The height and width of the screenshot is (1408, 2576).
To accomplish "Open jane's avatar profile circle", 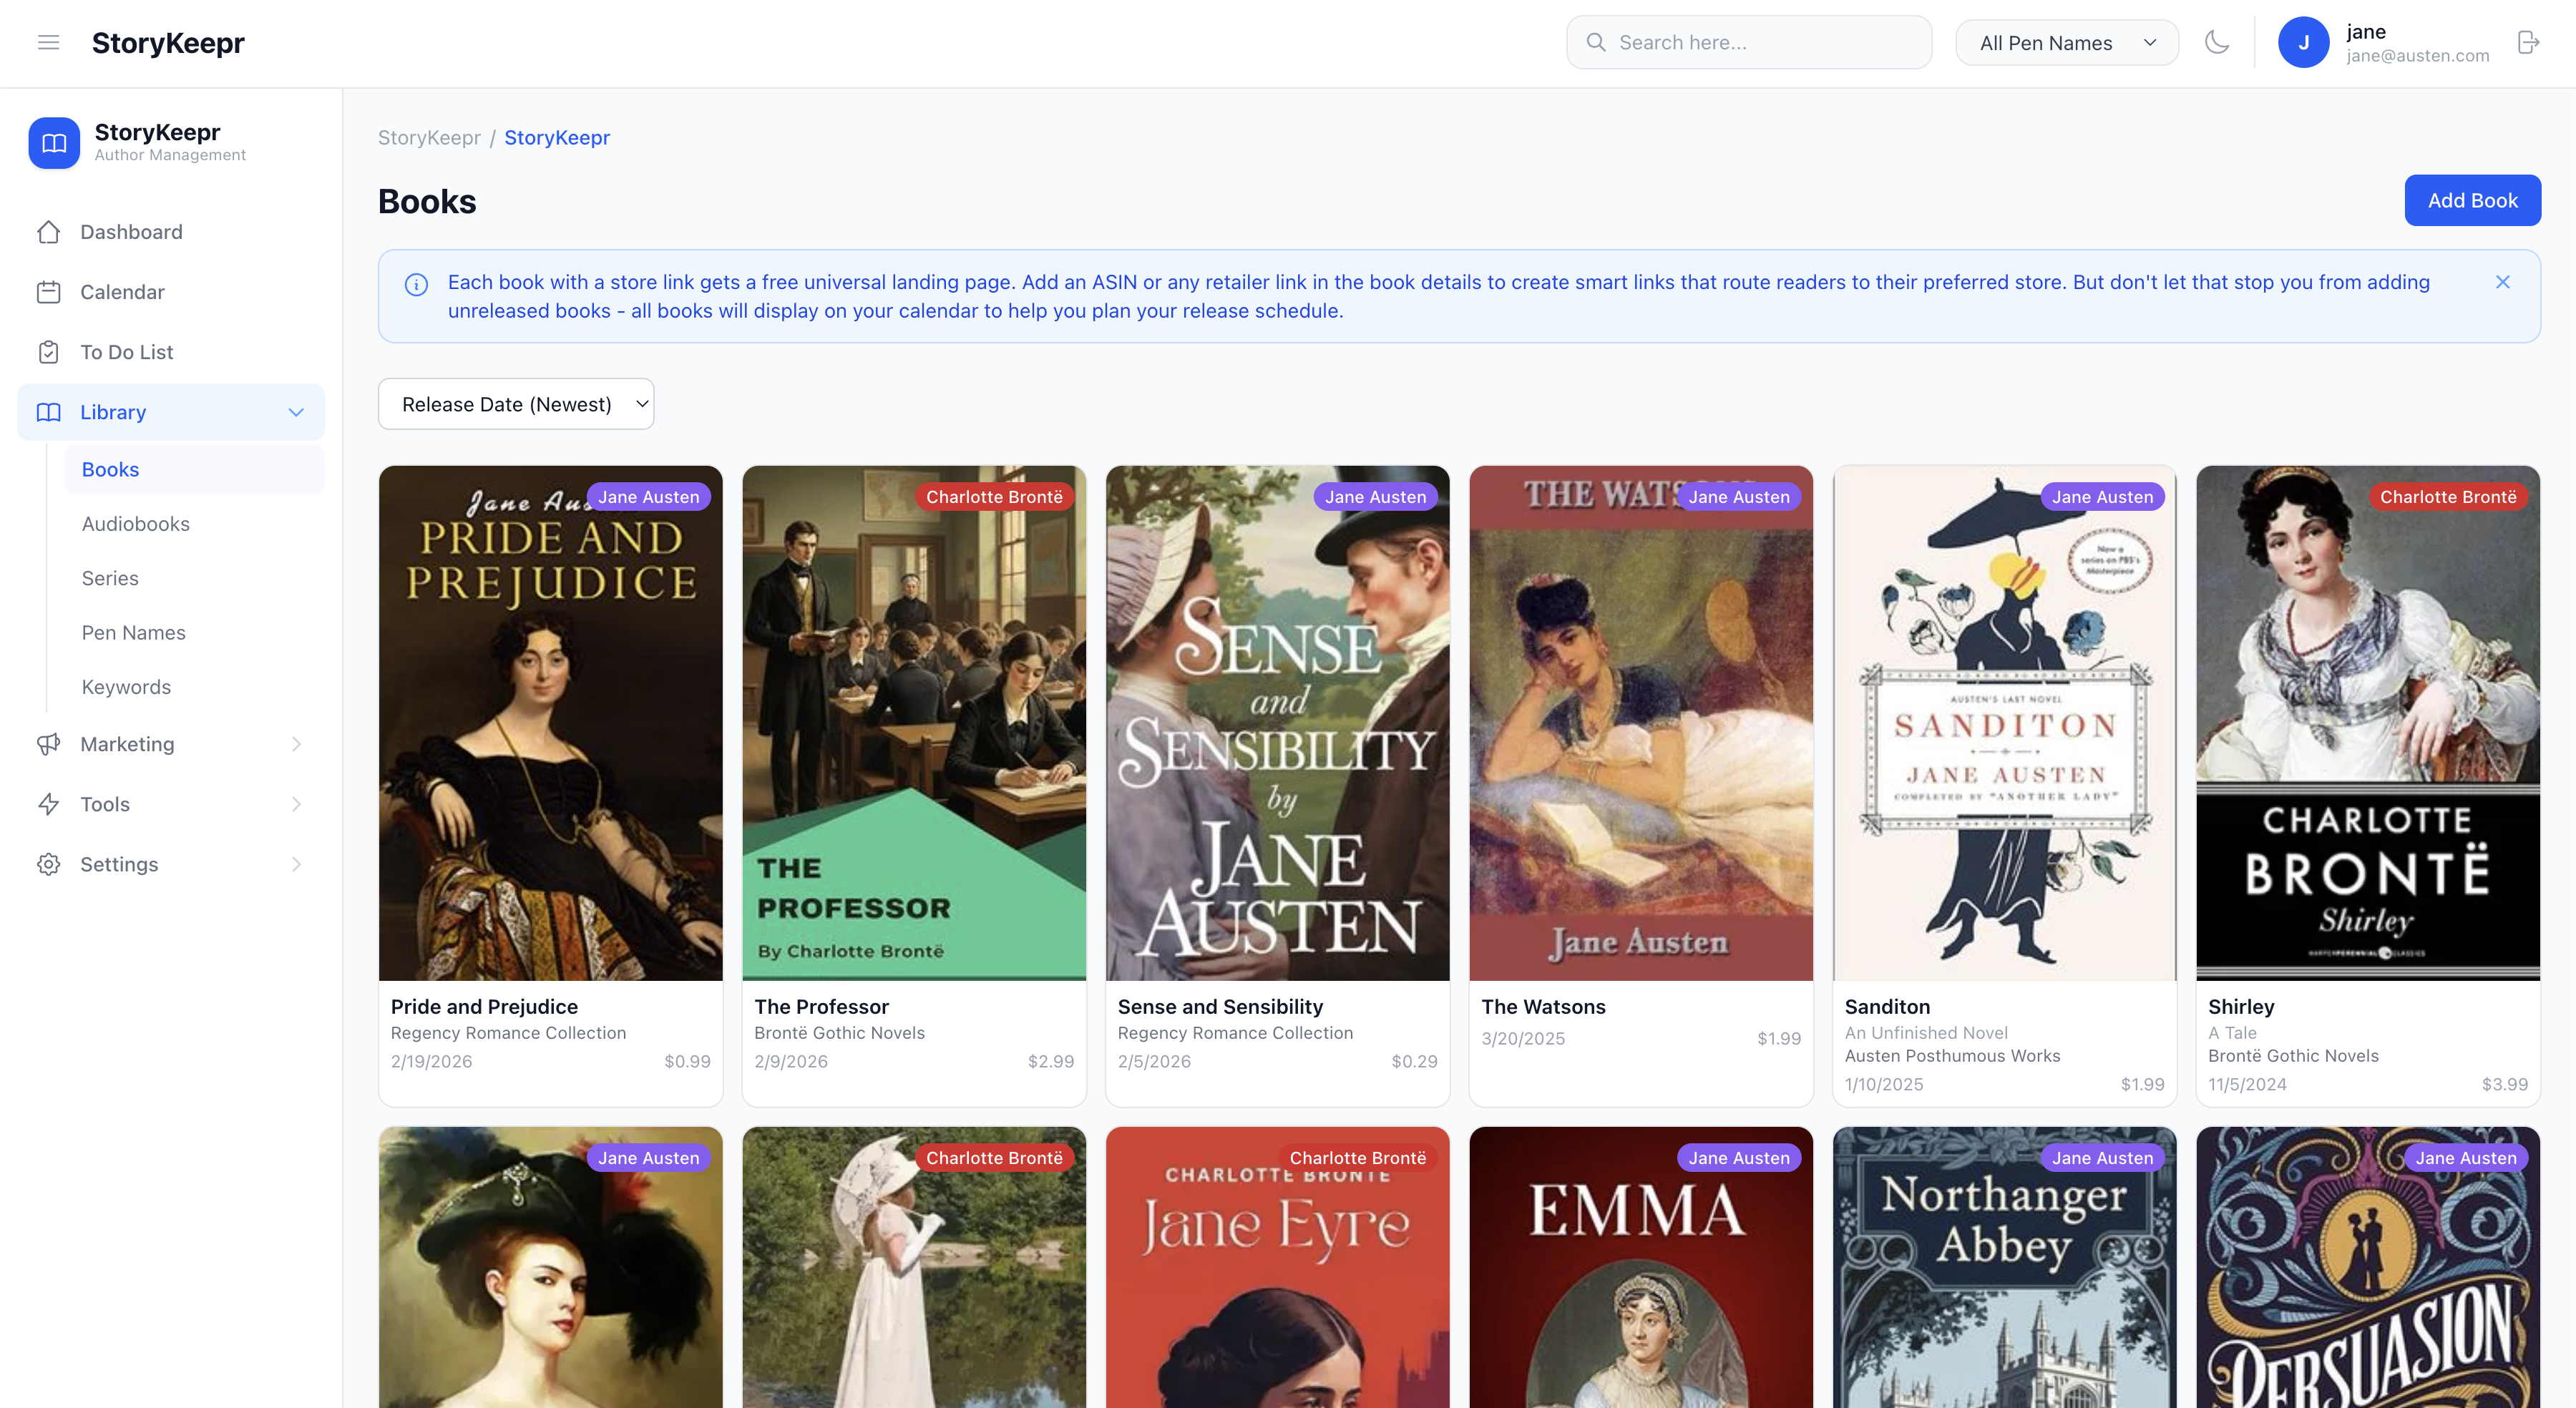I will [x=2304, y=42].
